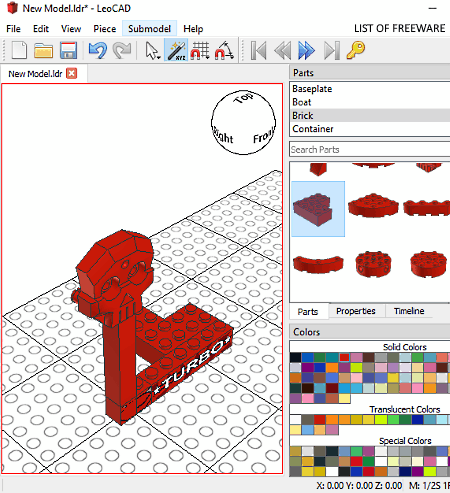Select the arrow Select tool
This screenshot has height=493, width=450.
[x=153, y=50]
